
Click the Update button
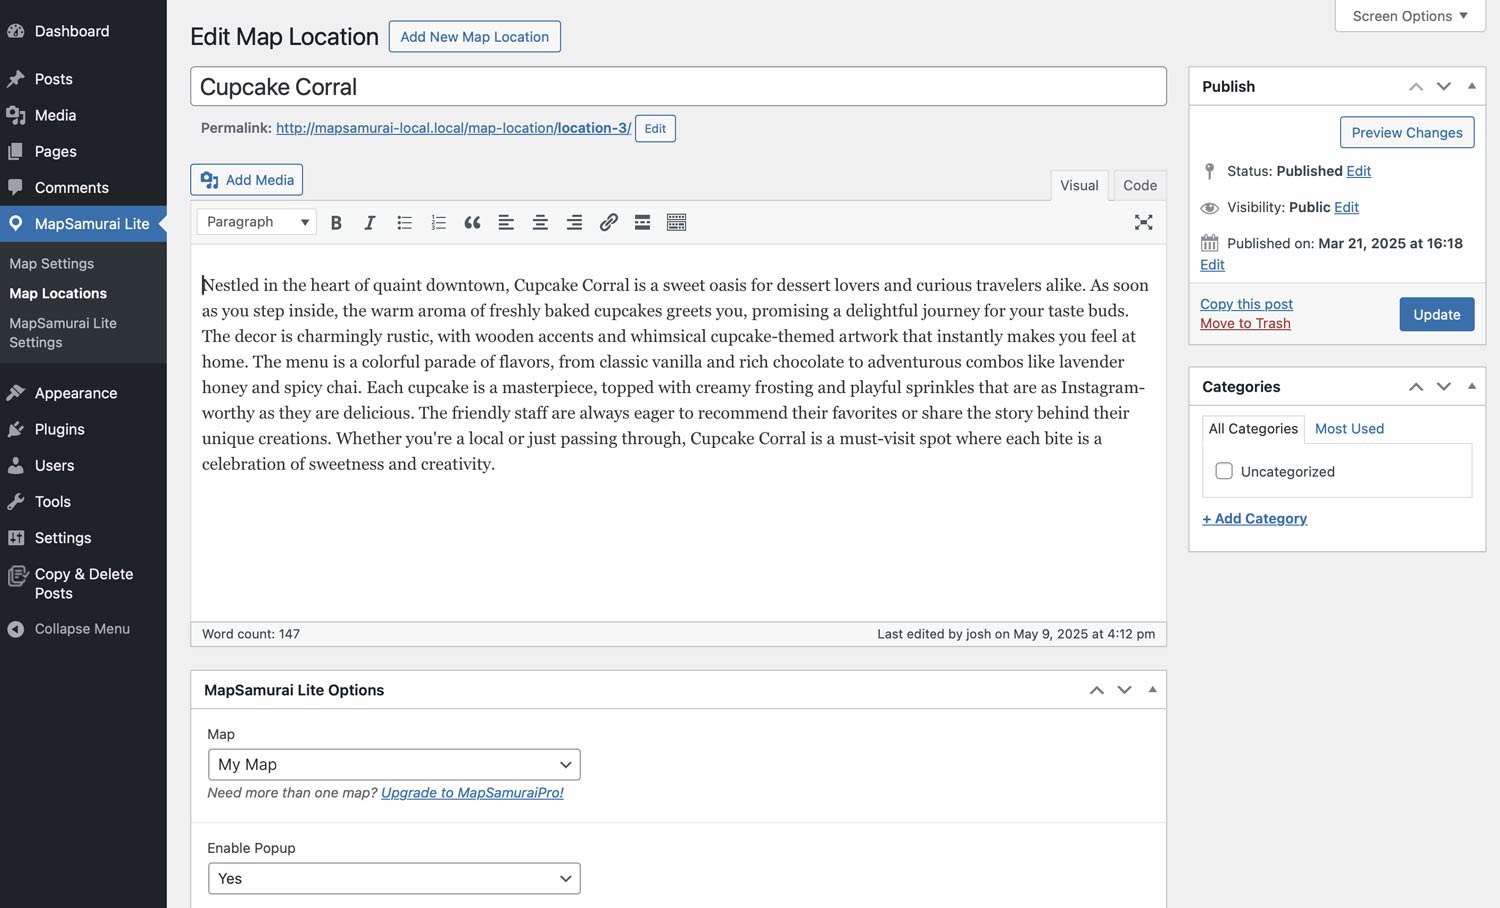pyautogui.click(x=1437, y=314)
